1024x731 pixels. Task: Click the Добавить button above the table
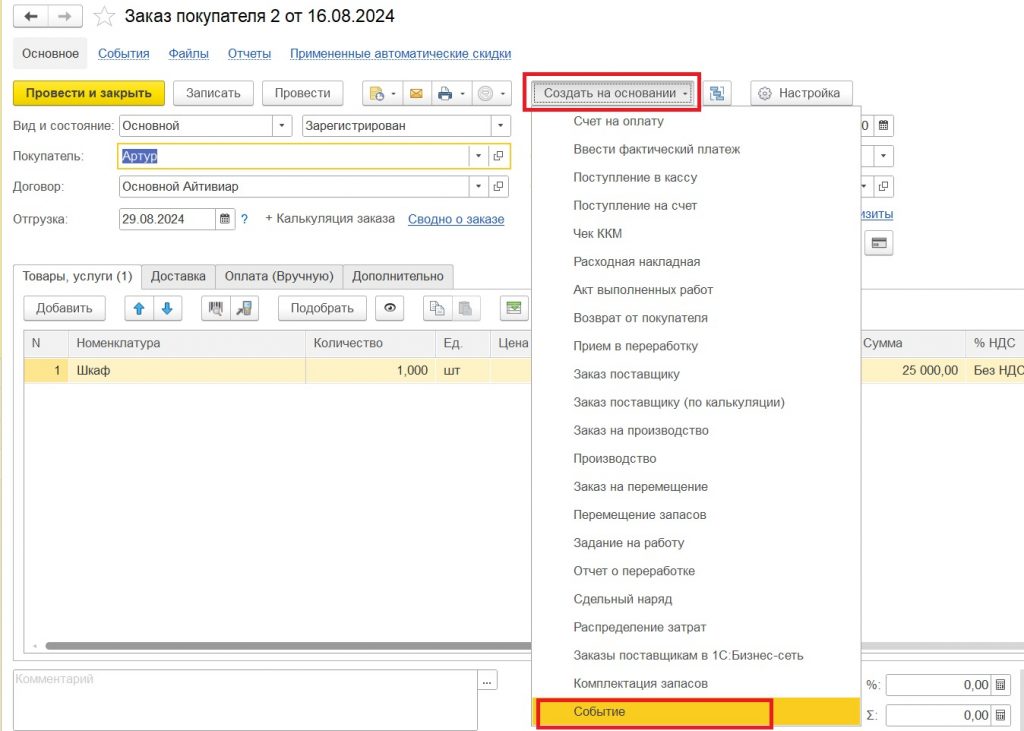pyautogui.click(x=64, y=308)
